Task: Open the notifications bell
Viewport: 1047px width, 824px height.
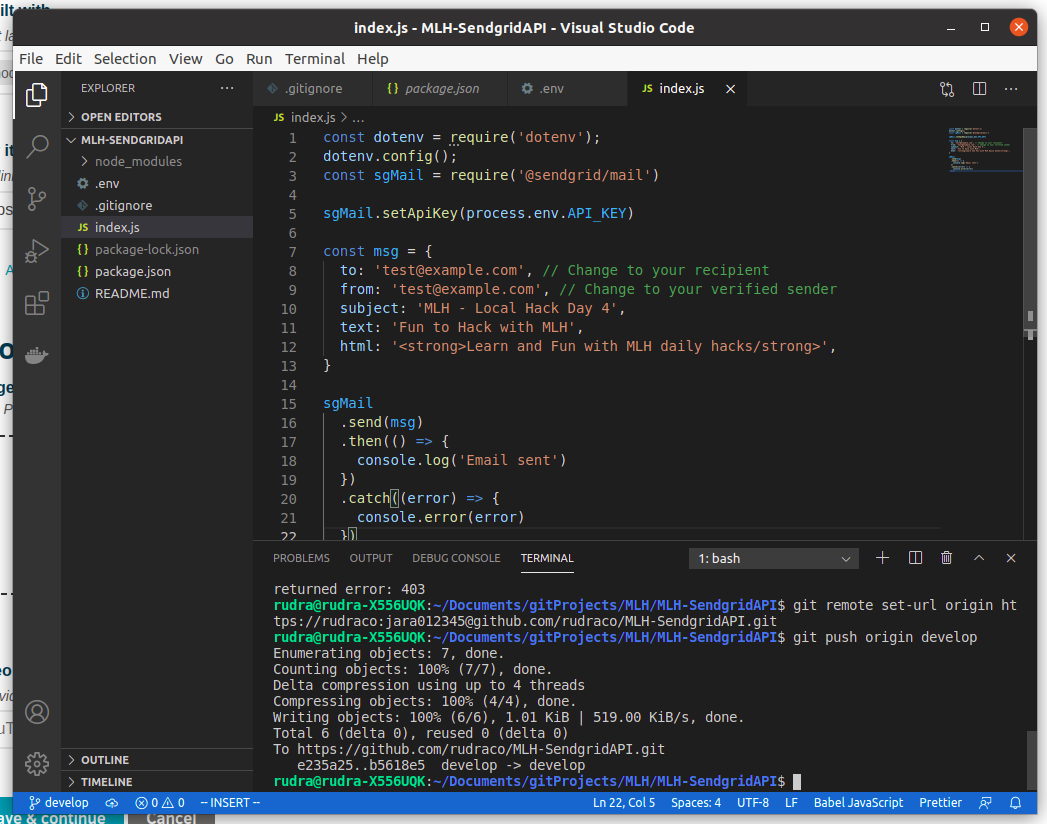Action: click(x=1016, y=803)
